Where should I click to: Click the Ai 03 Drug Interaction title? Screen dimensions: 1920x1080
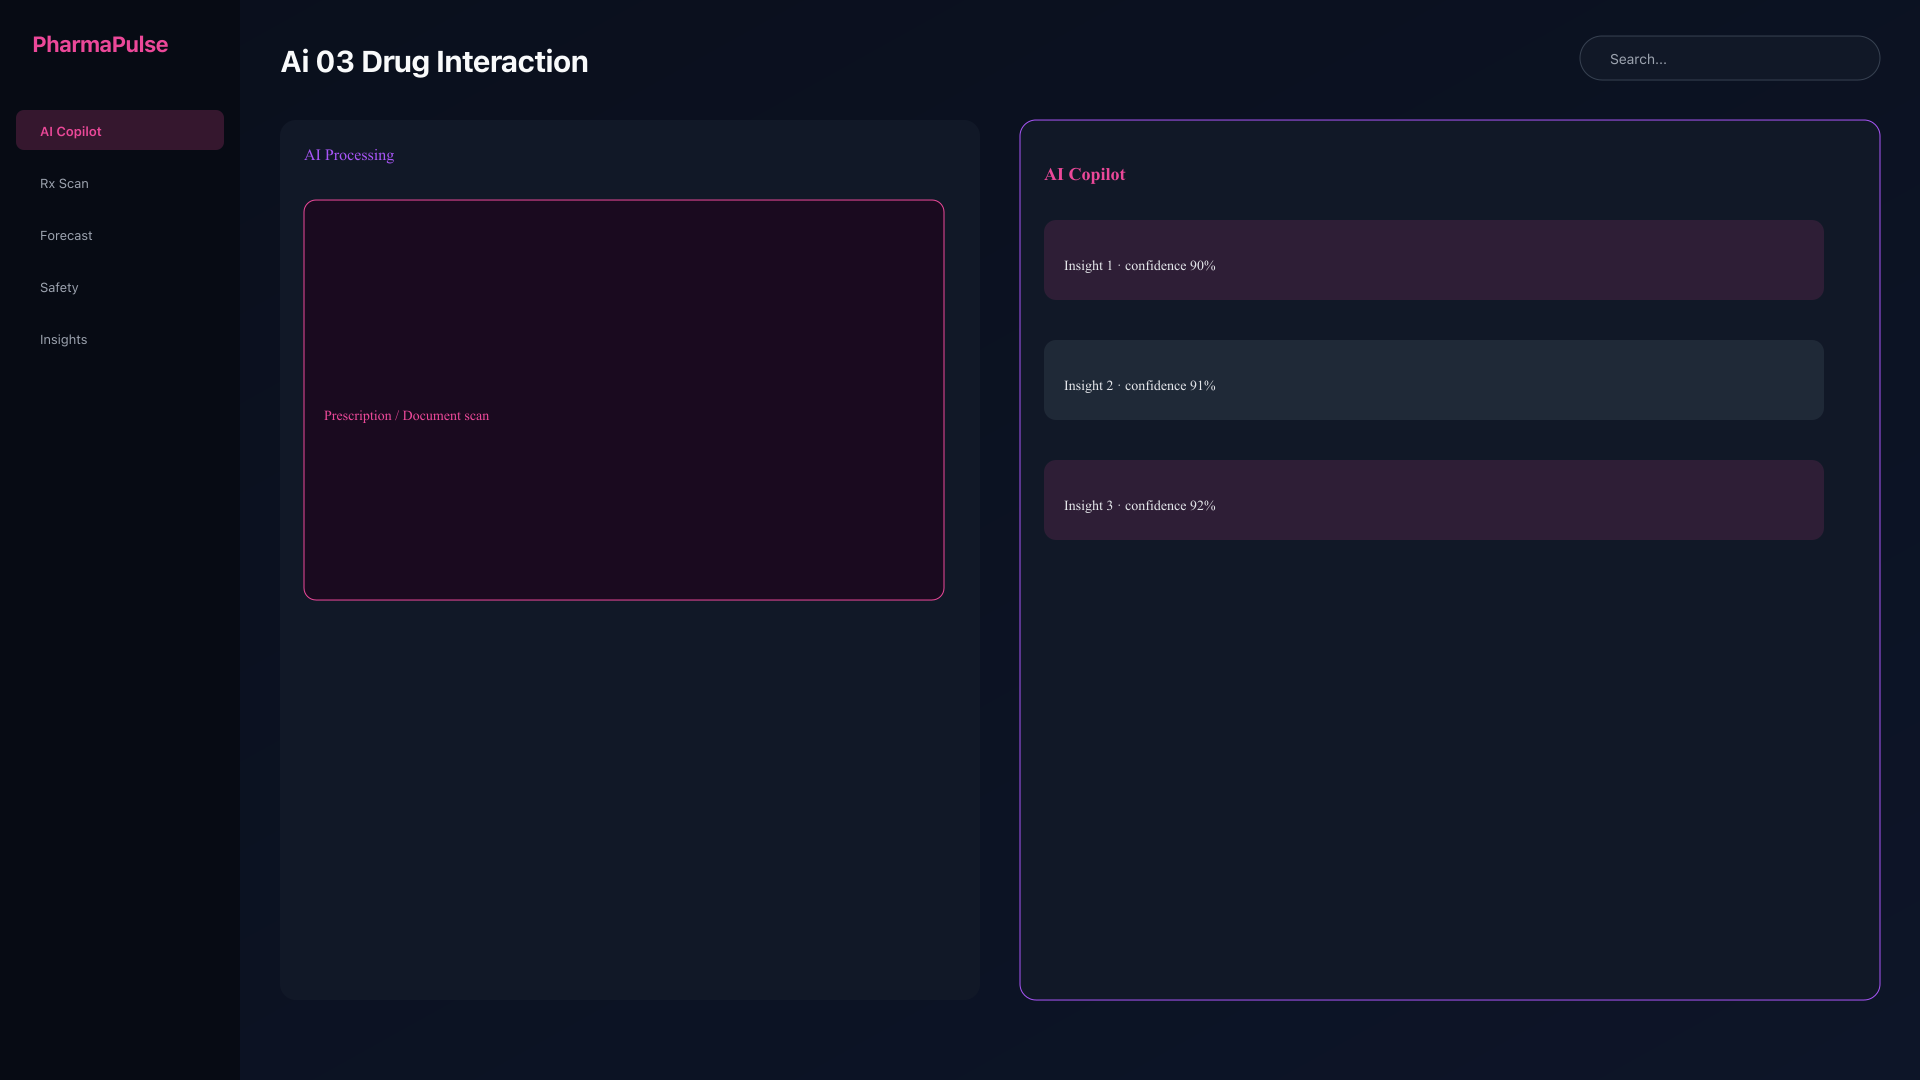click(434, 61)
